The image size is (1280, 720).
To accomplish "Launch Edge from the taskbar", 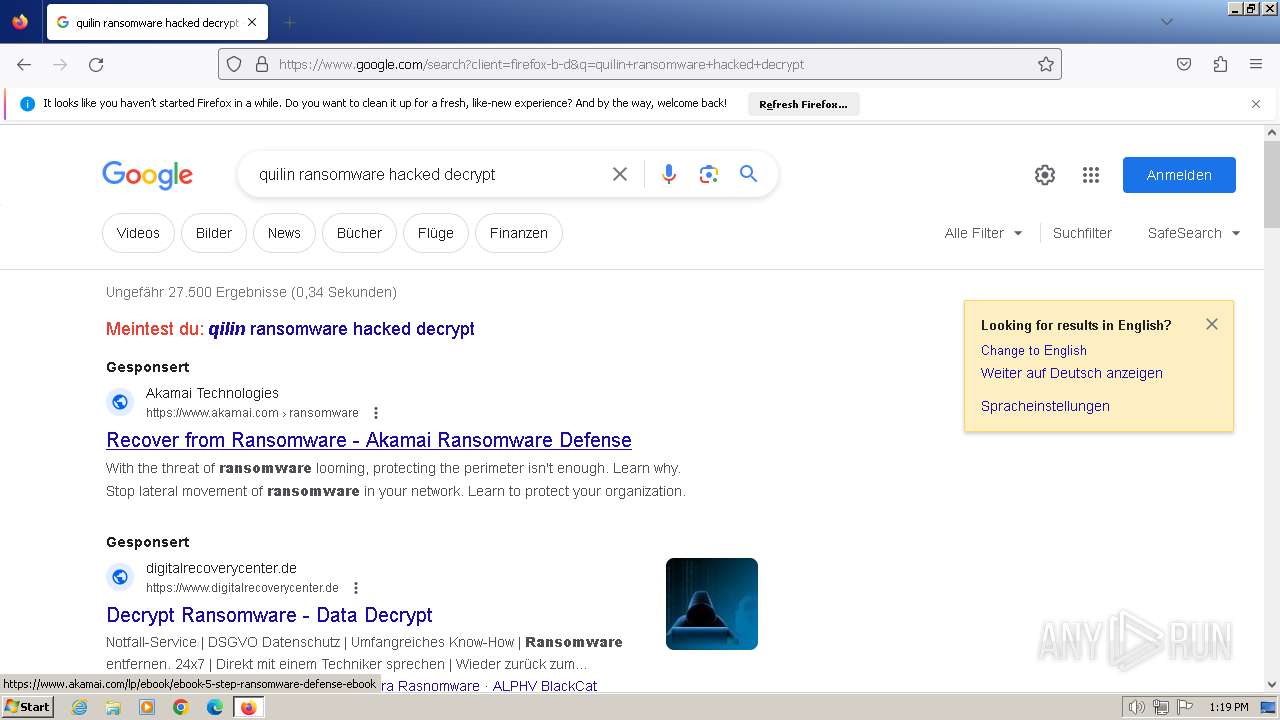I will tap(215, 707).
